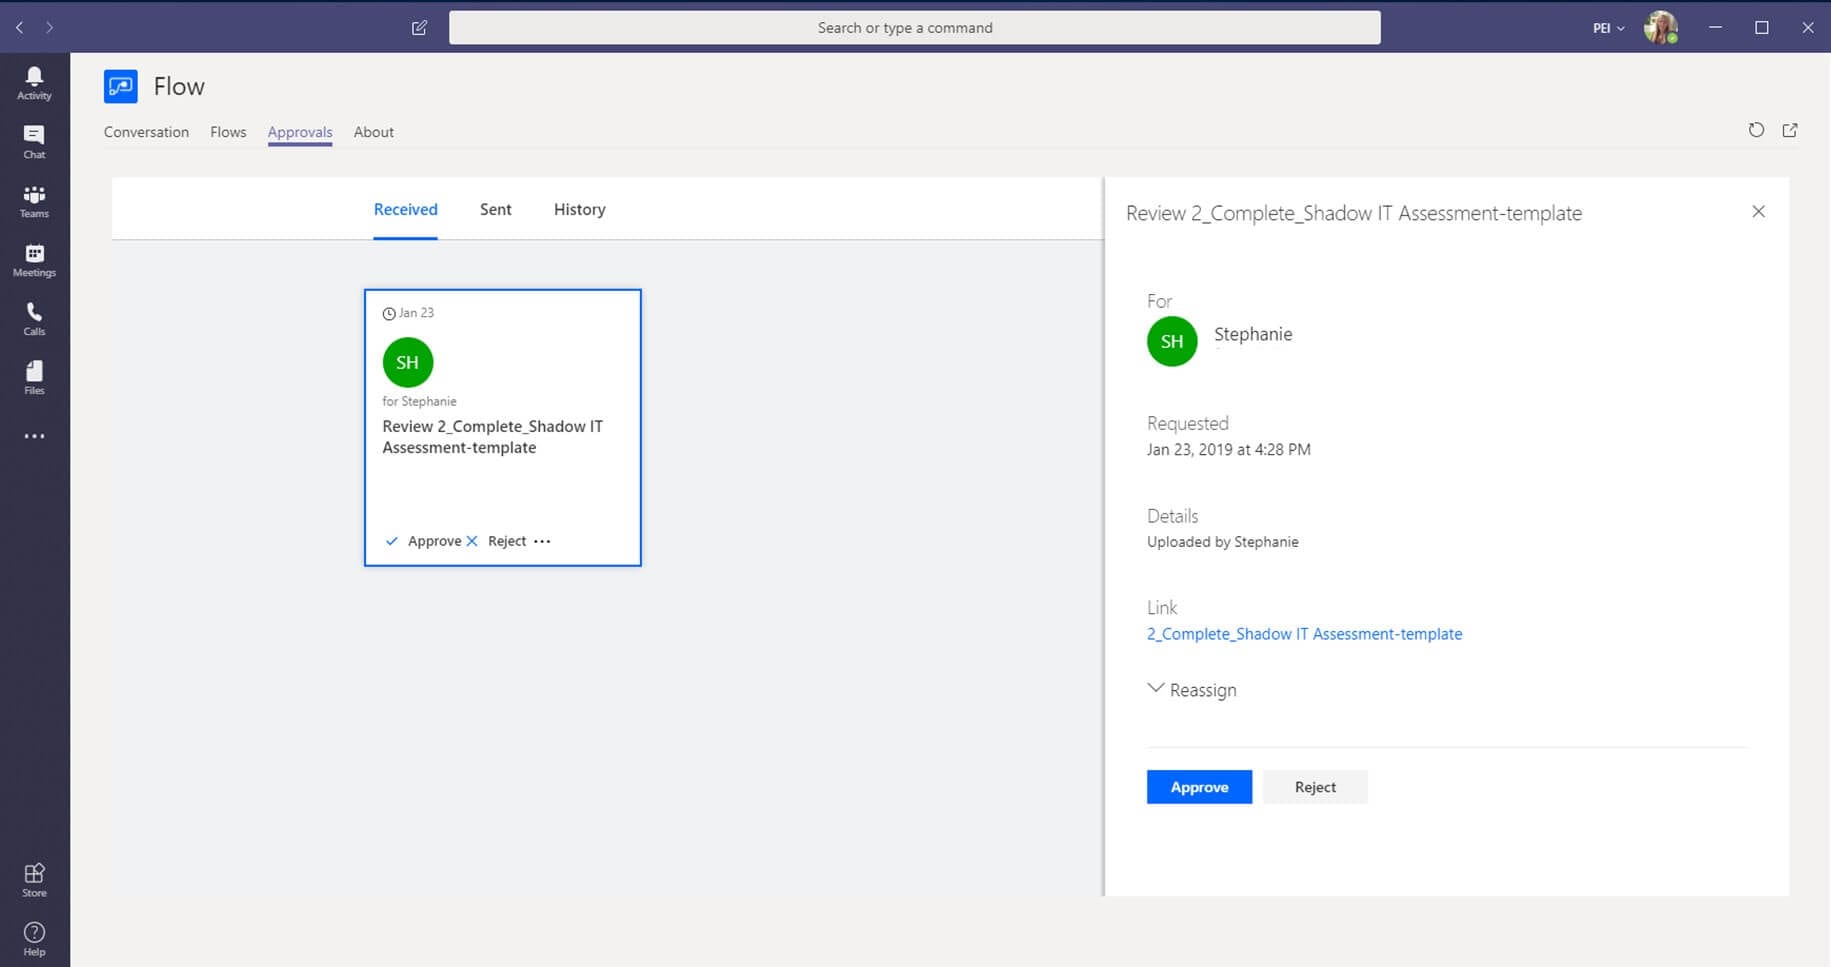Open the History approvals tab

pos(580,209)
